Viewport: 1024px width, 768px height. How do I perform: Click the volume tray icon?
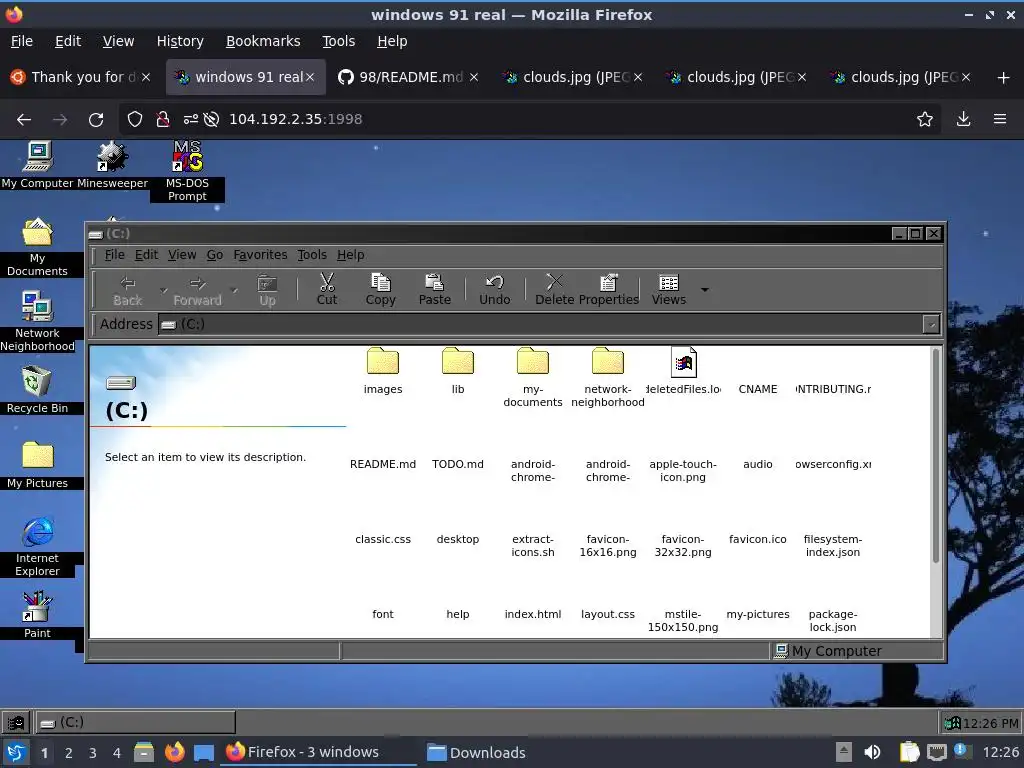(x=872, y=752)
